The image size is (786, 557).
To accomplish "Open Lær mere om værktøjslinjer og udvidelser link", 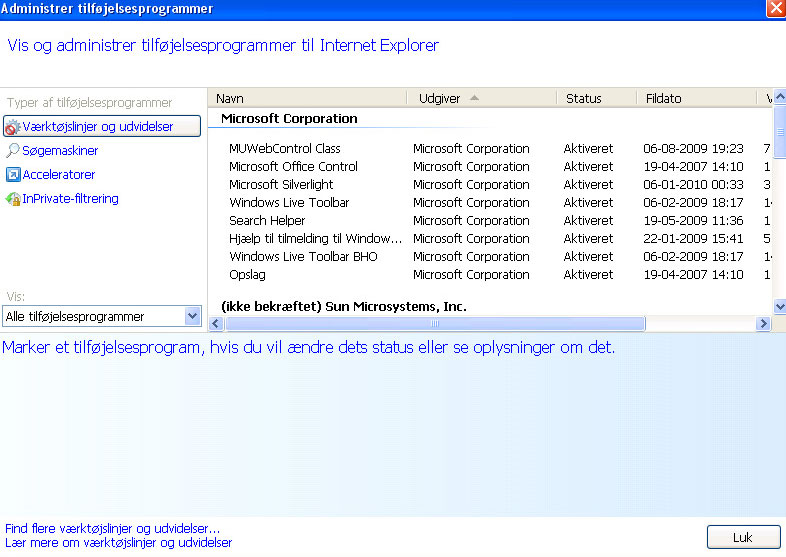I will click(118, 542).
